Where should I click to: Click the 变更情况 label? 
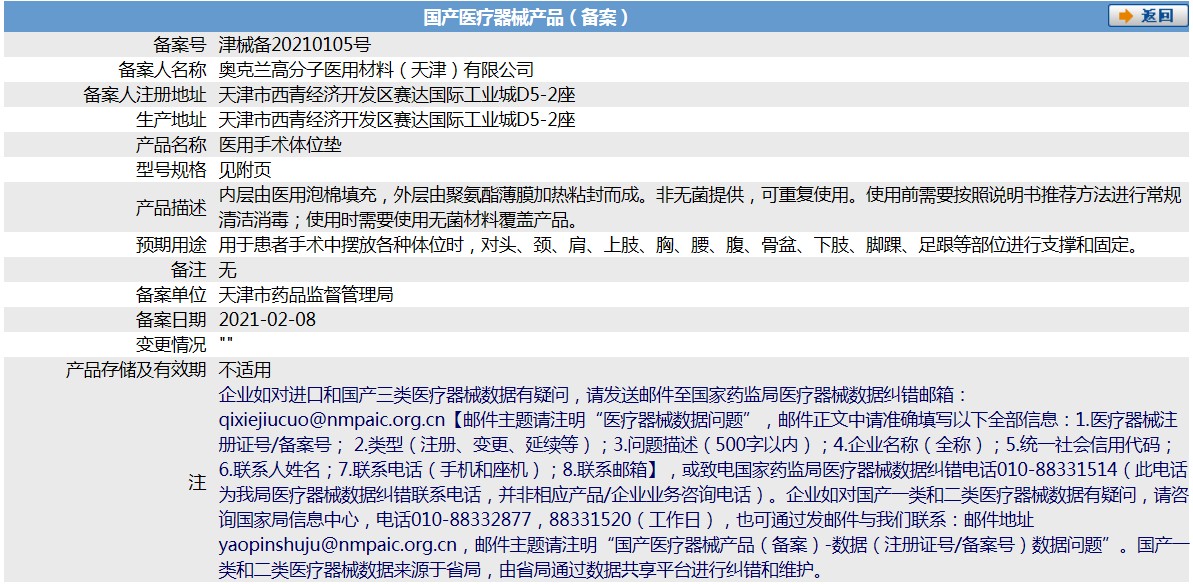coord(171,344)
